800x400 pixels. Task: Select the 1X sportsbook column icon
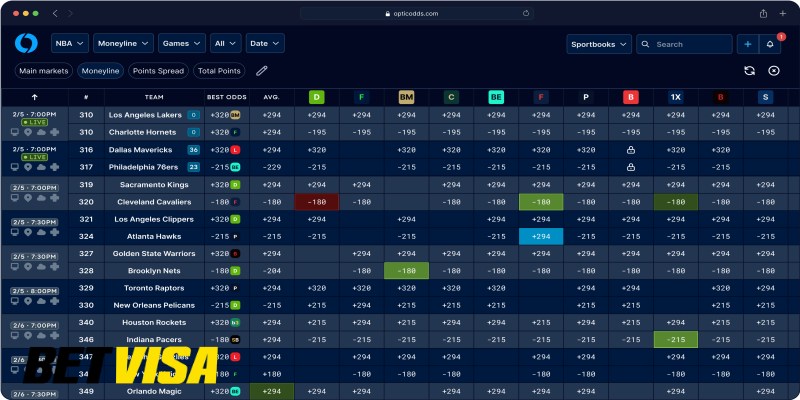pos(676,97)
